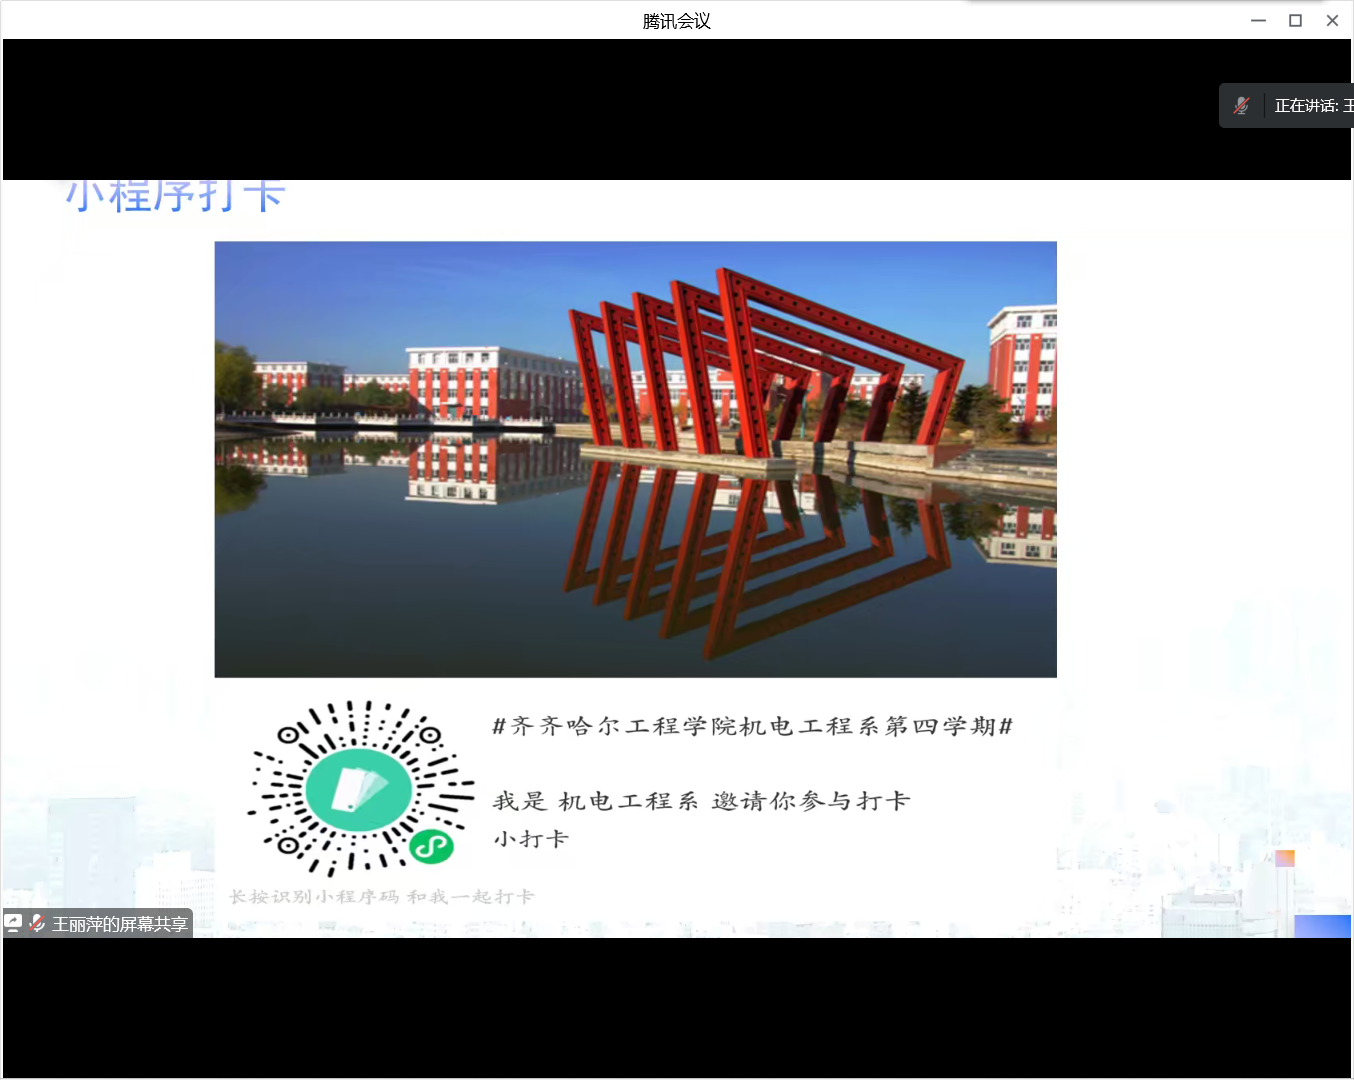The width and height of the screenshot is (1354, 1080).
Task: Click the campus red sculpture photo
Action: coord(635,459)
